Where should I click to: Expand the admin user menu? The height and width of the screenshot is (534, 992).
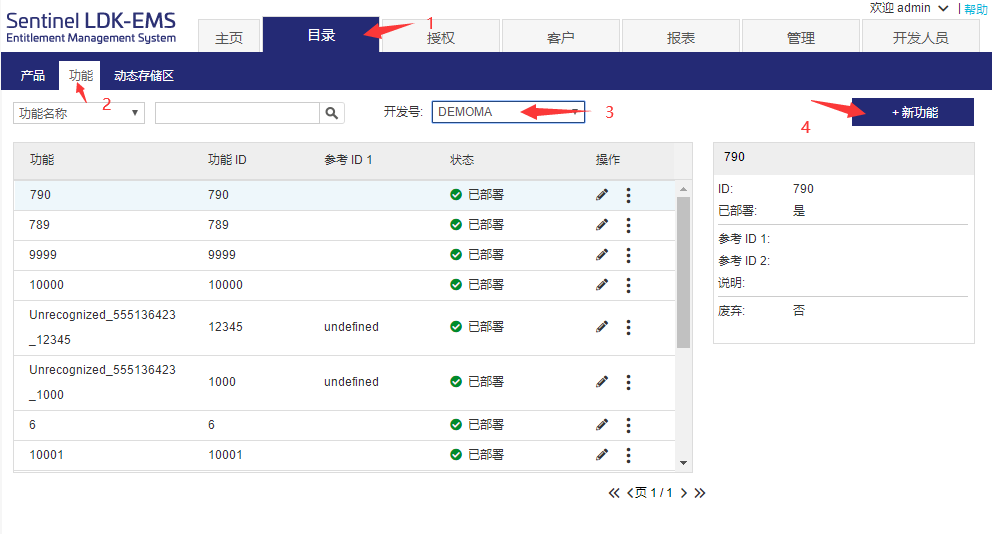[943, 8]
